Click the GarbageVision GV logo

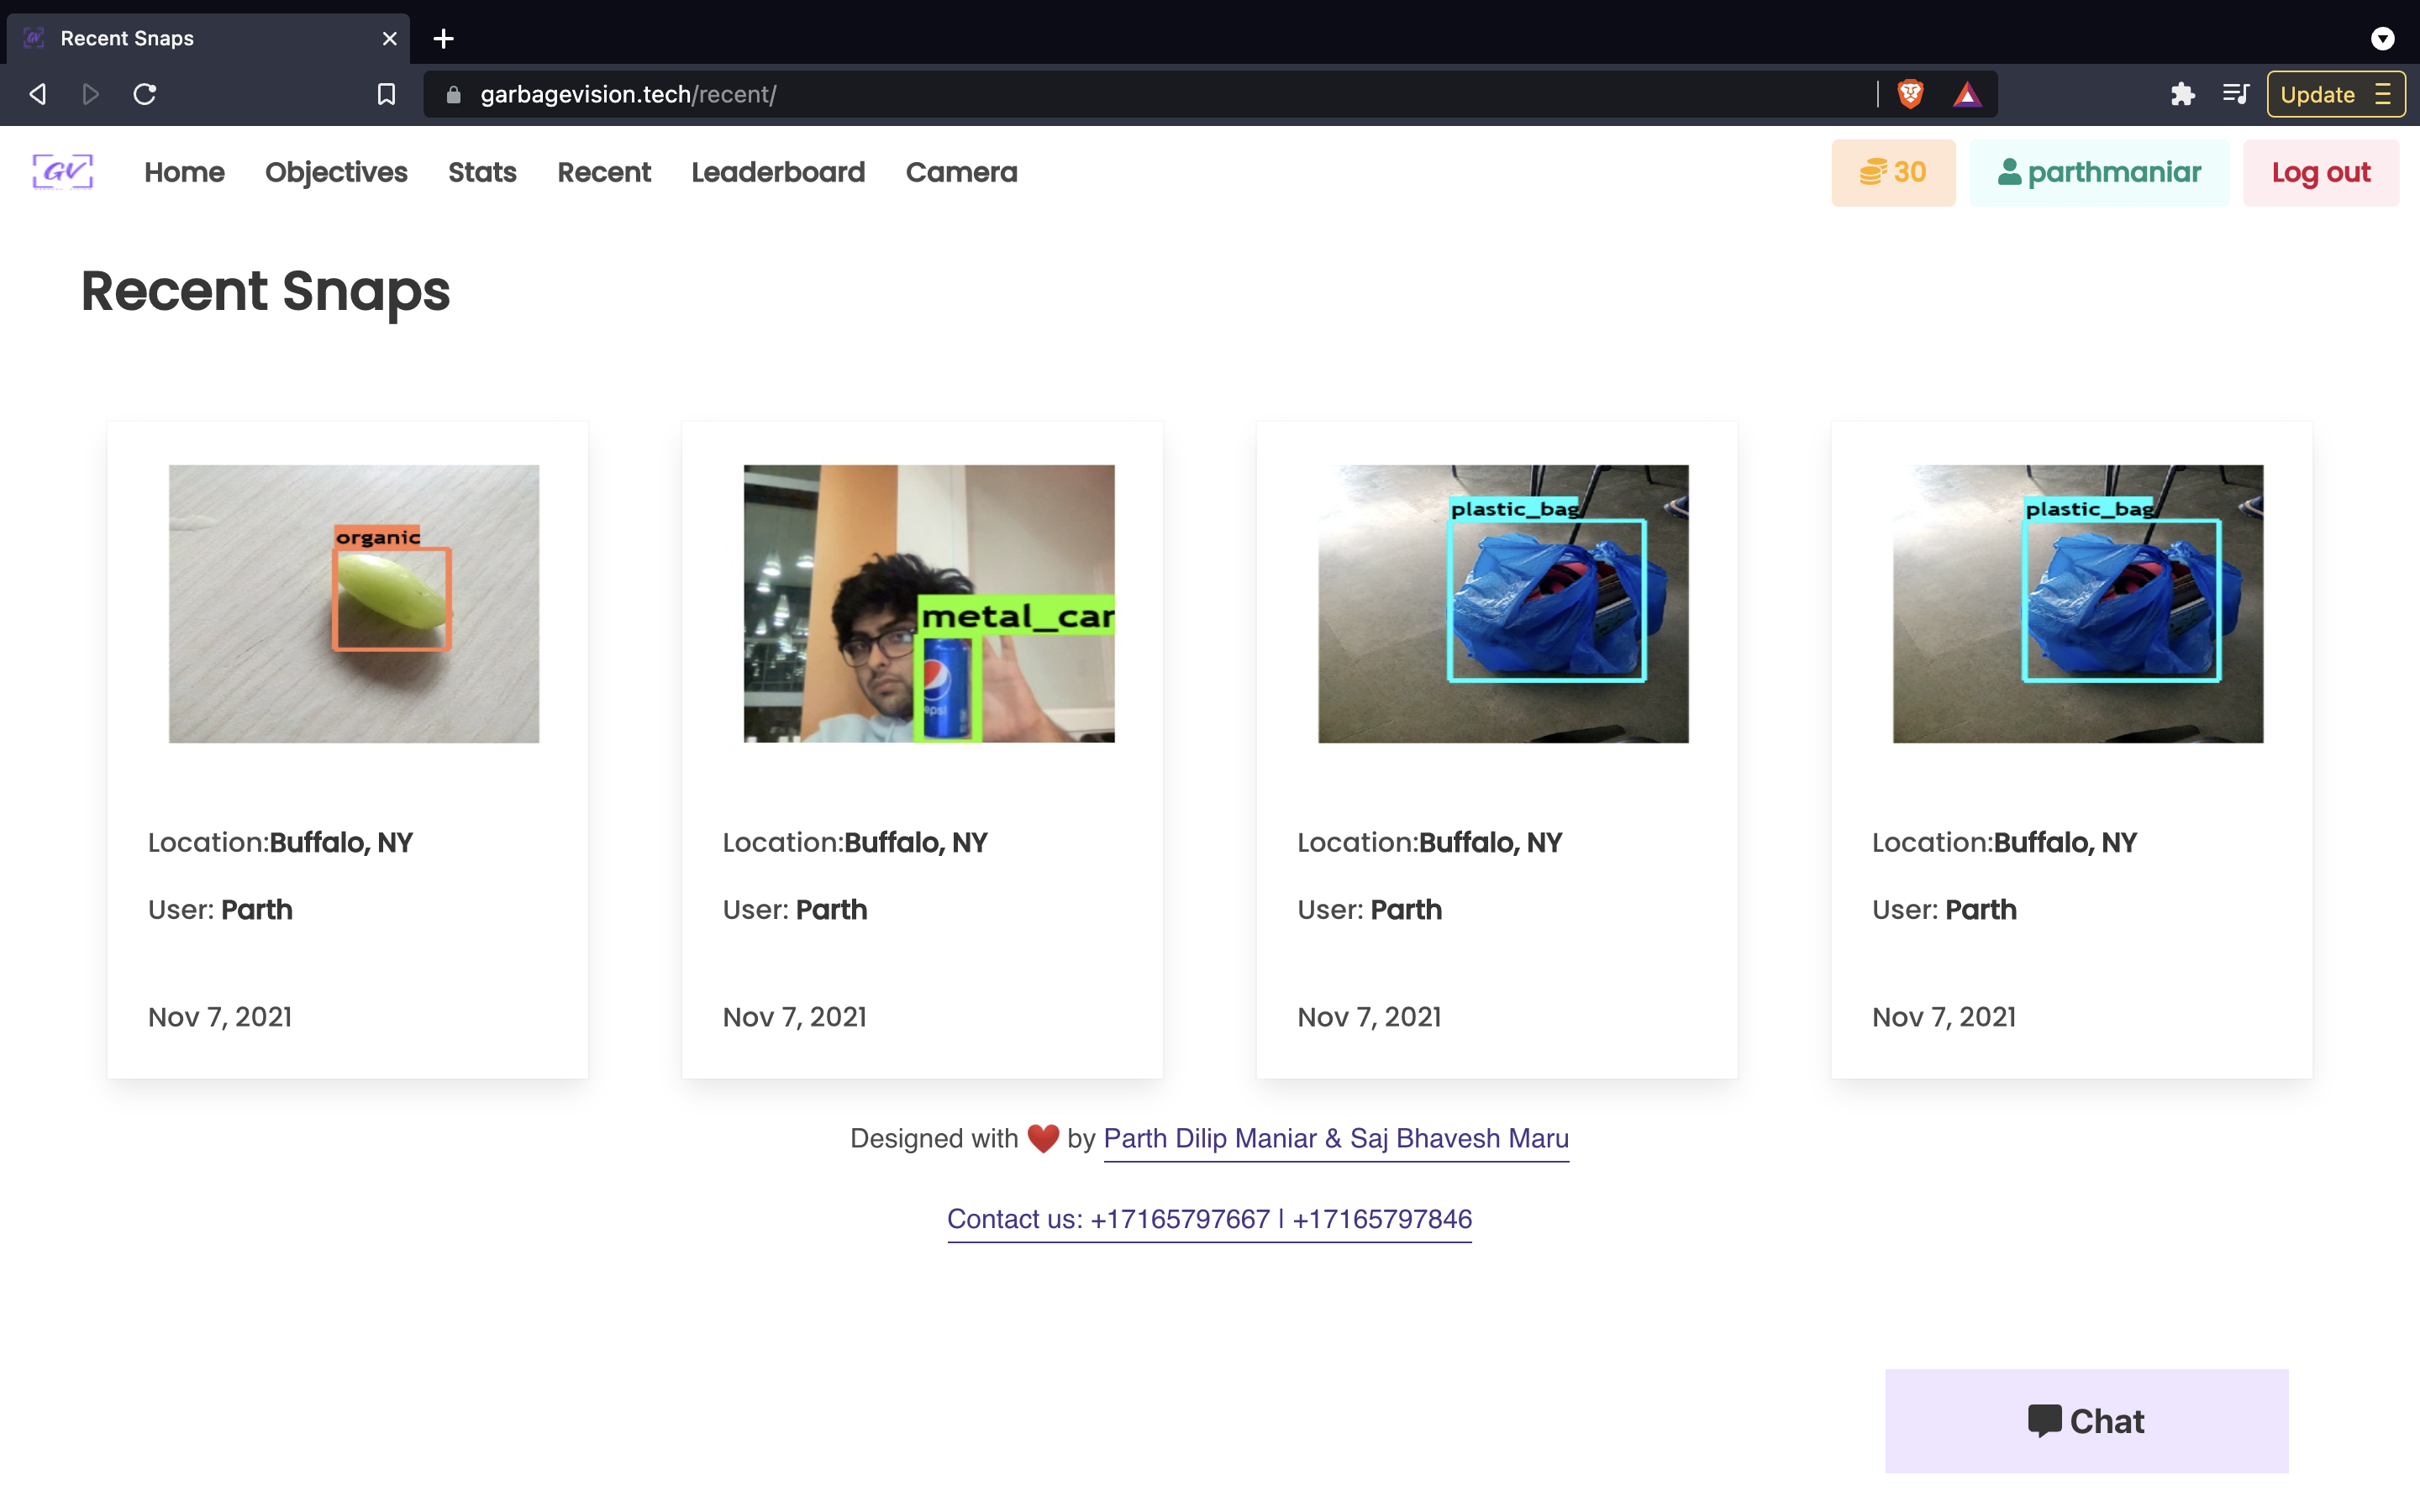(x=62, y=172)
